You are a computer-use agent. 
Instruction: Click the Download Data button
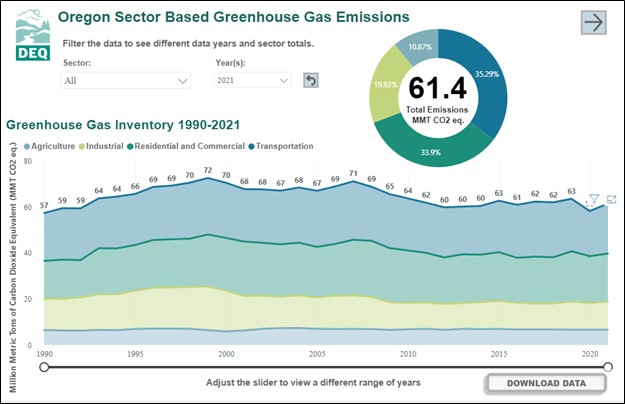click(546, 383)
